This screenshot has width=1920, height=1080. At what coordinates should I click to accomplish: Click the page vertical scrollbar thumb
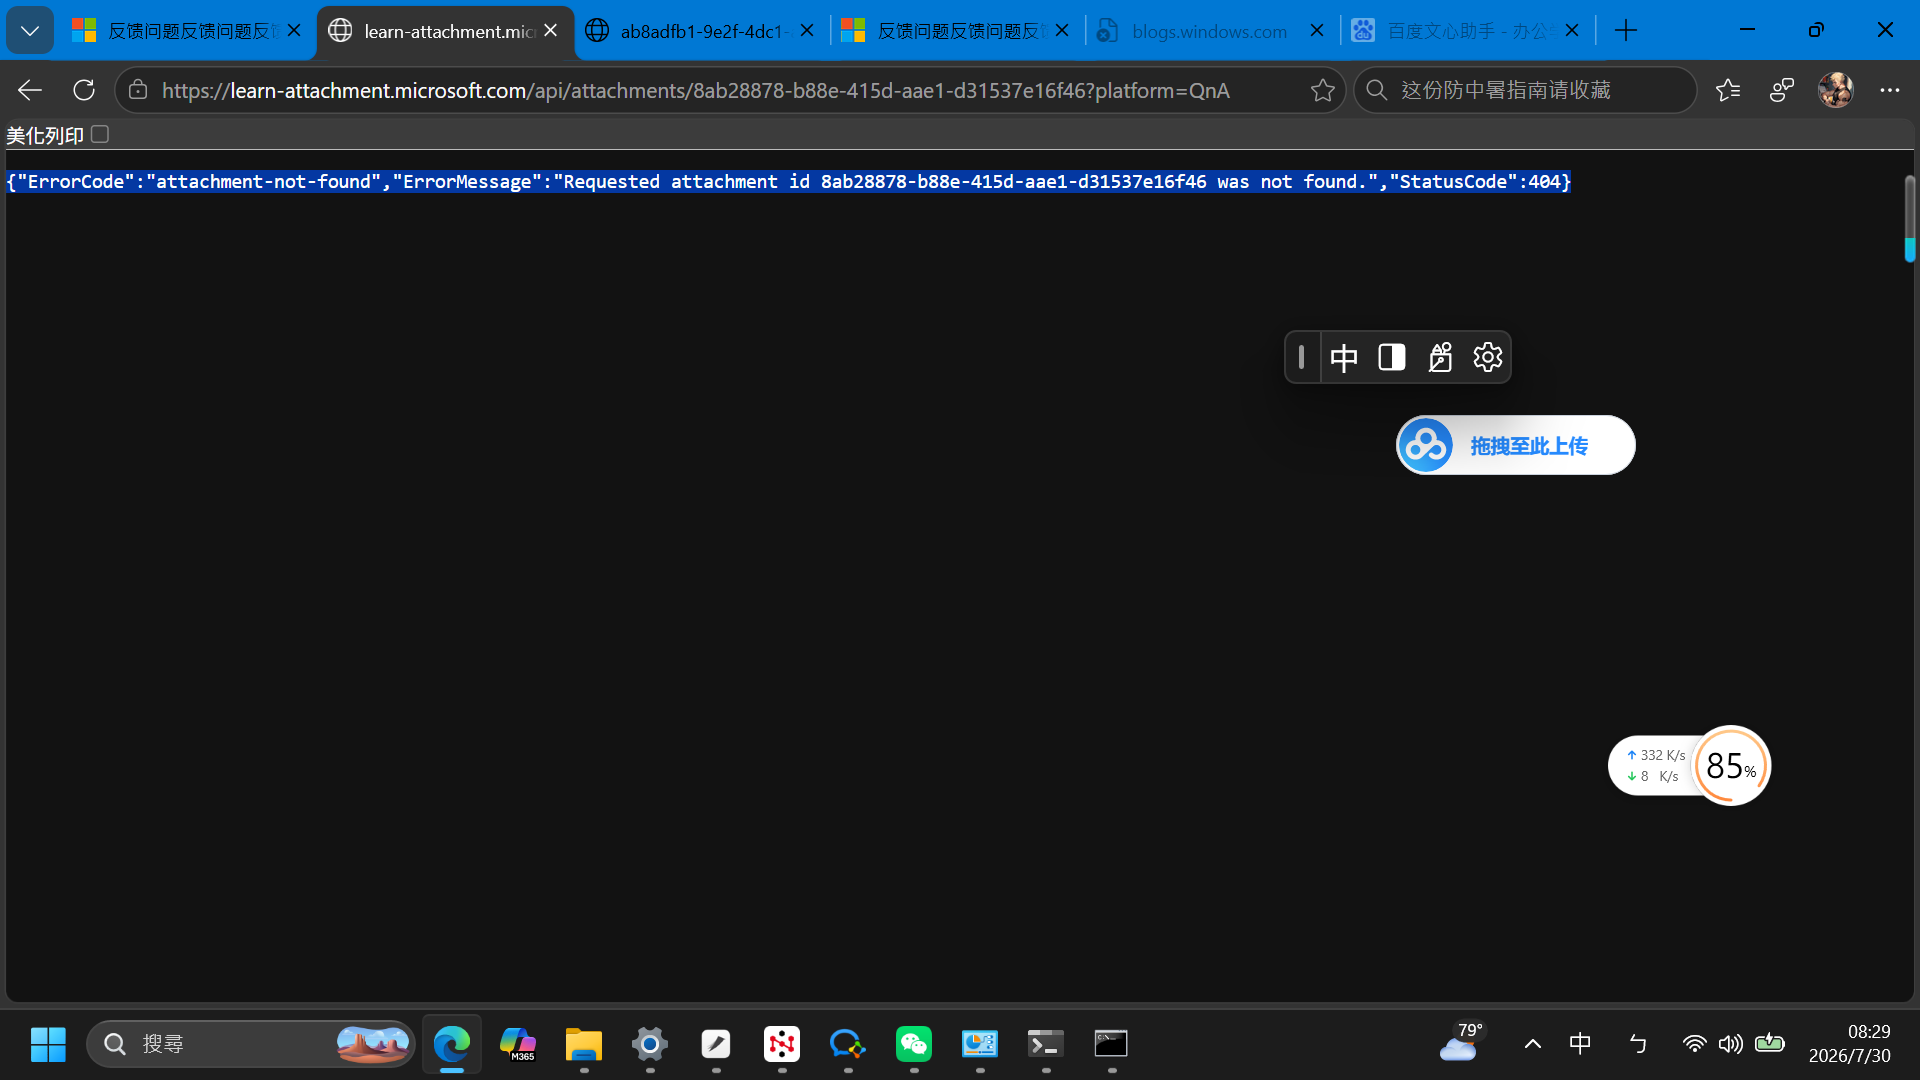click(1909, 218)
